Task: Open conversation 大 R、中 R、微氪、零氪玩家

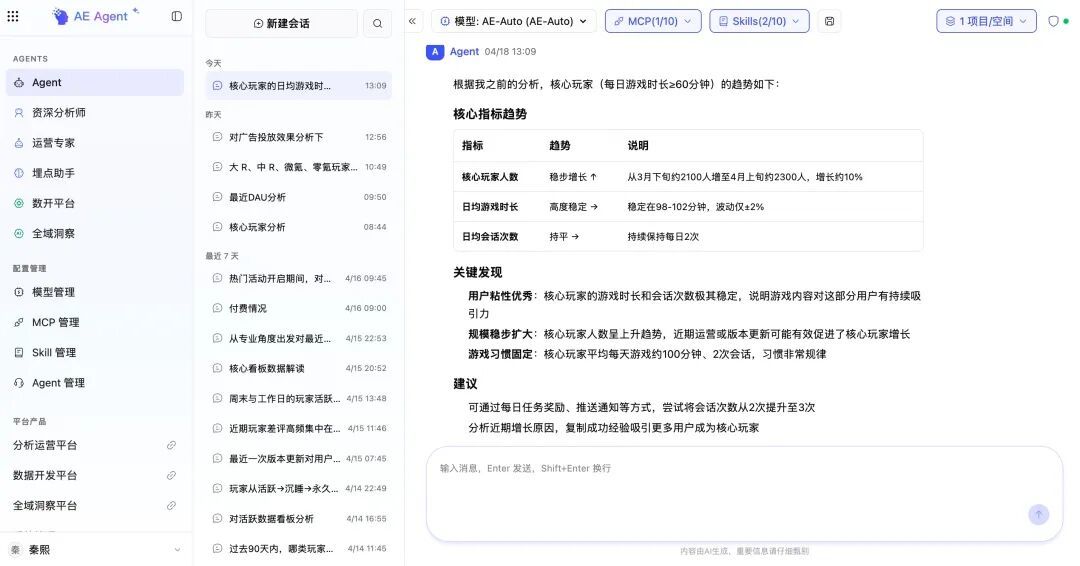Action: pos(298,167)
